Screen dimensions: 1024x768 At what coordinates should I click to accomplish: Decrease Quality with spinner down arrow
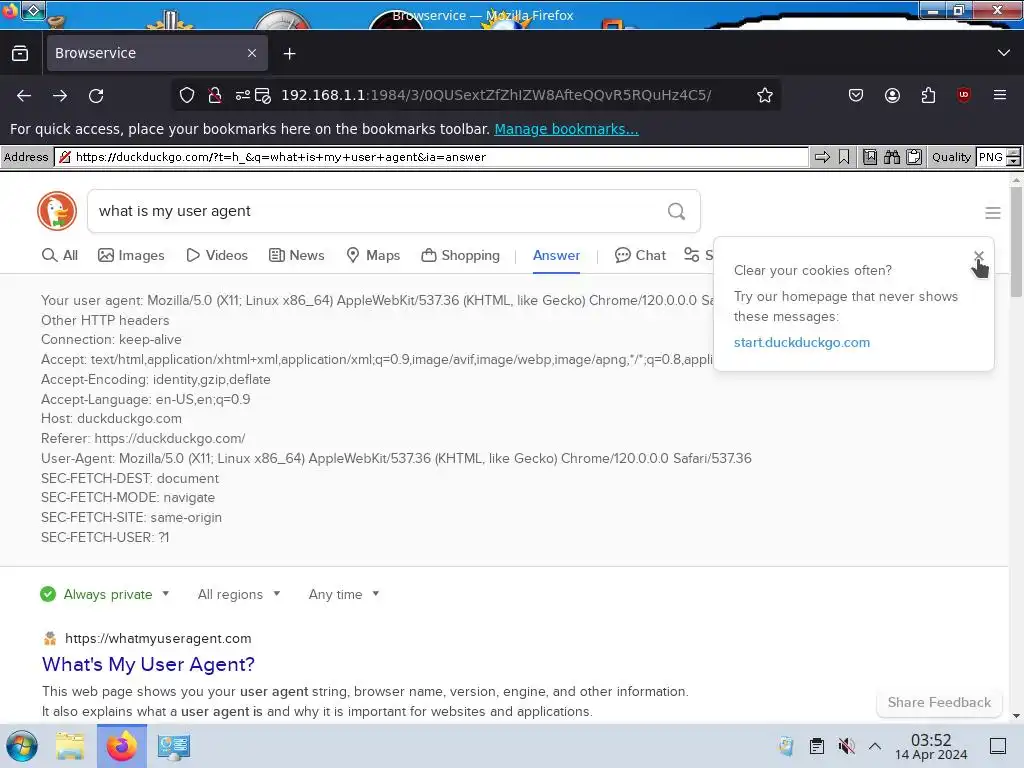pos(1013,161)
